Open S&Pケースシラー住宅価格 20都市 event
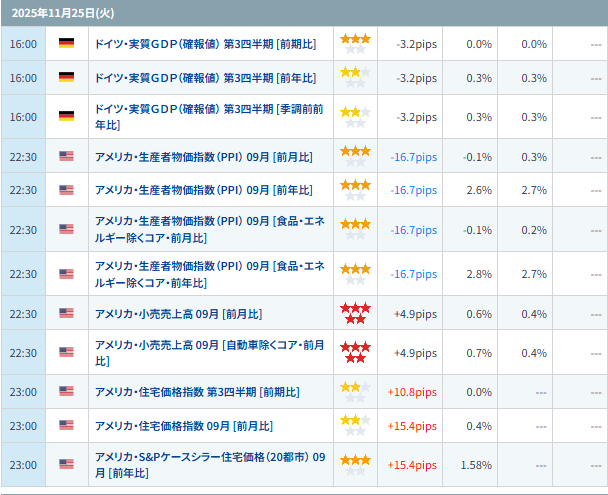This screenshot has width=608, height=495. [208, 465]
